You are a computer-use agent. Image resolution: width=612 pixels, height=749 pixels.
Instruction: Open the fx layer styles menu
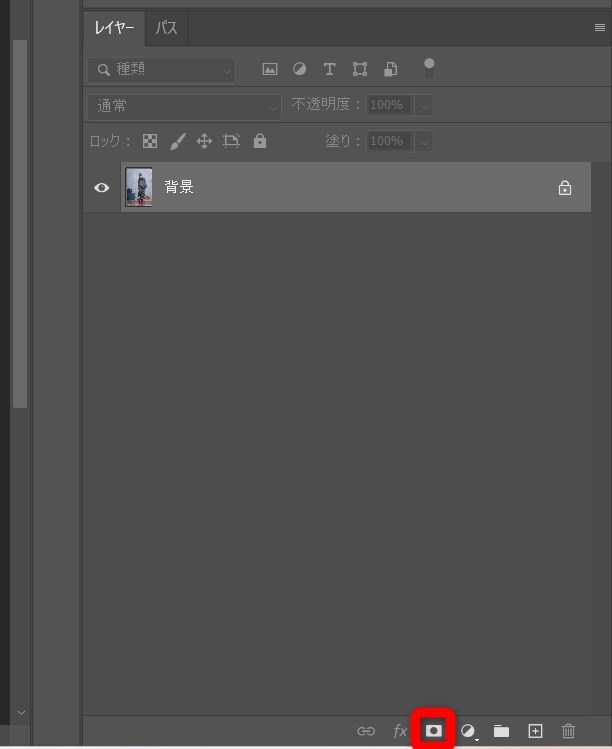pyautogui.click(x=400, y=731)
